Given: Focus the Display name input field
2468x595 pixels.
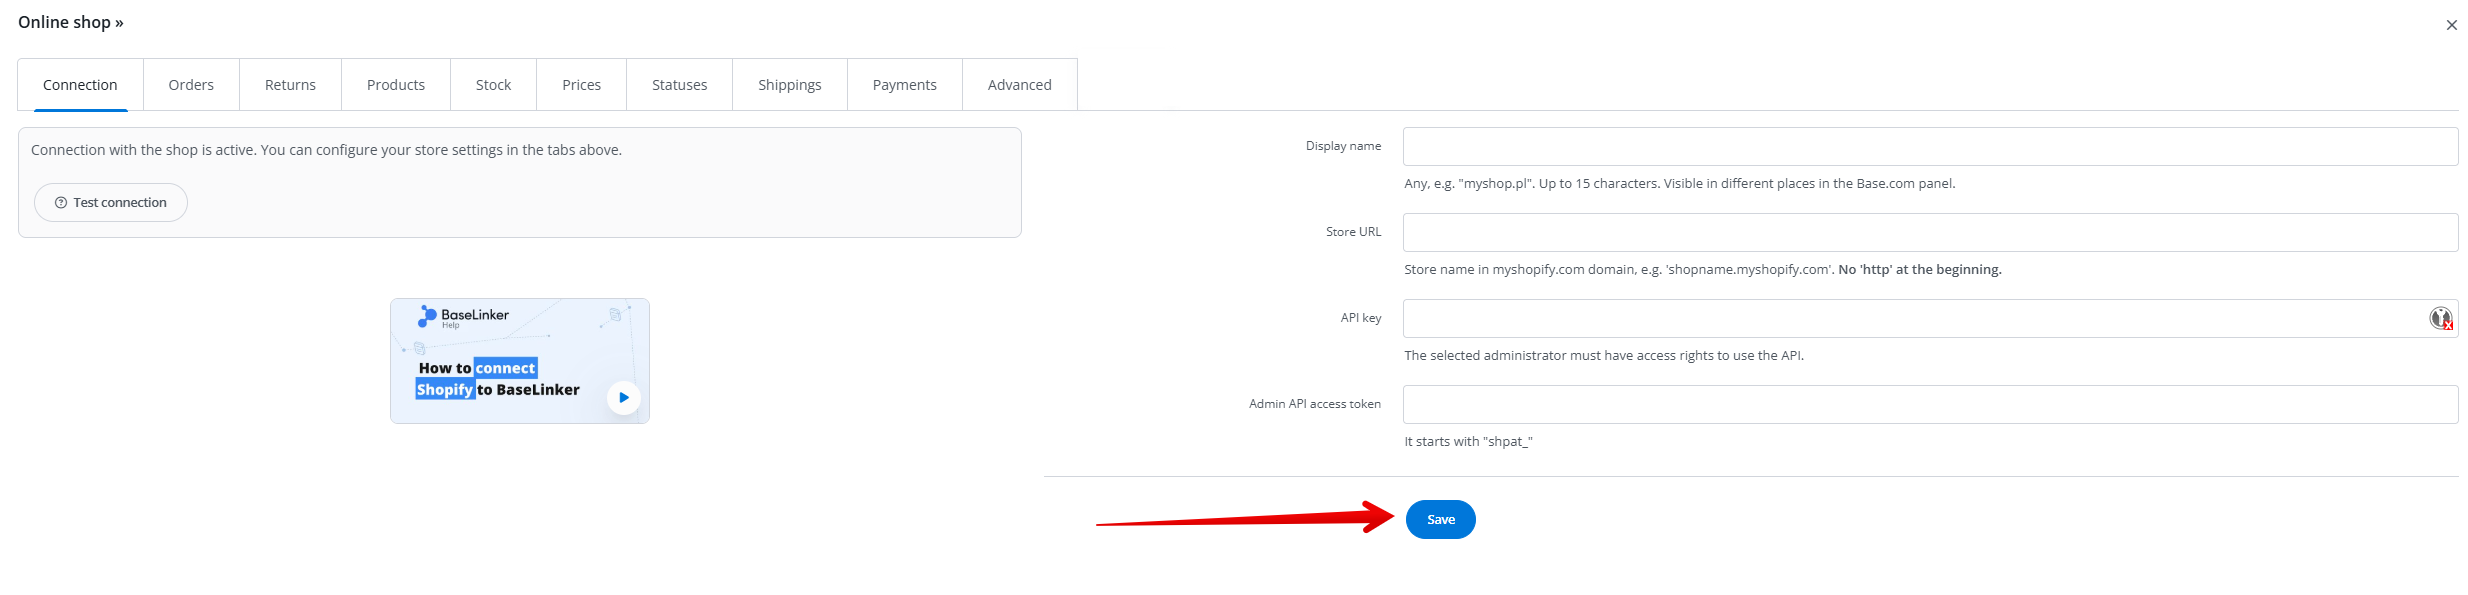Looking at the screenshot, I should [x=1929, y=146].
